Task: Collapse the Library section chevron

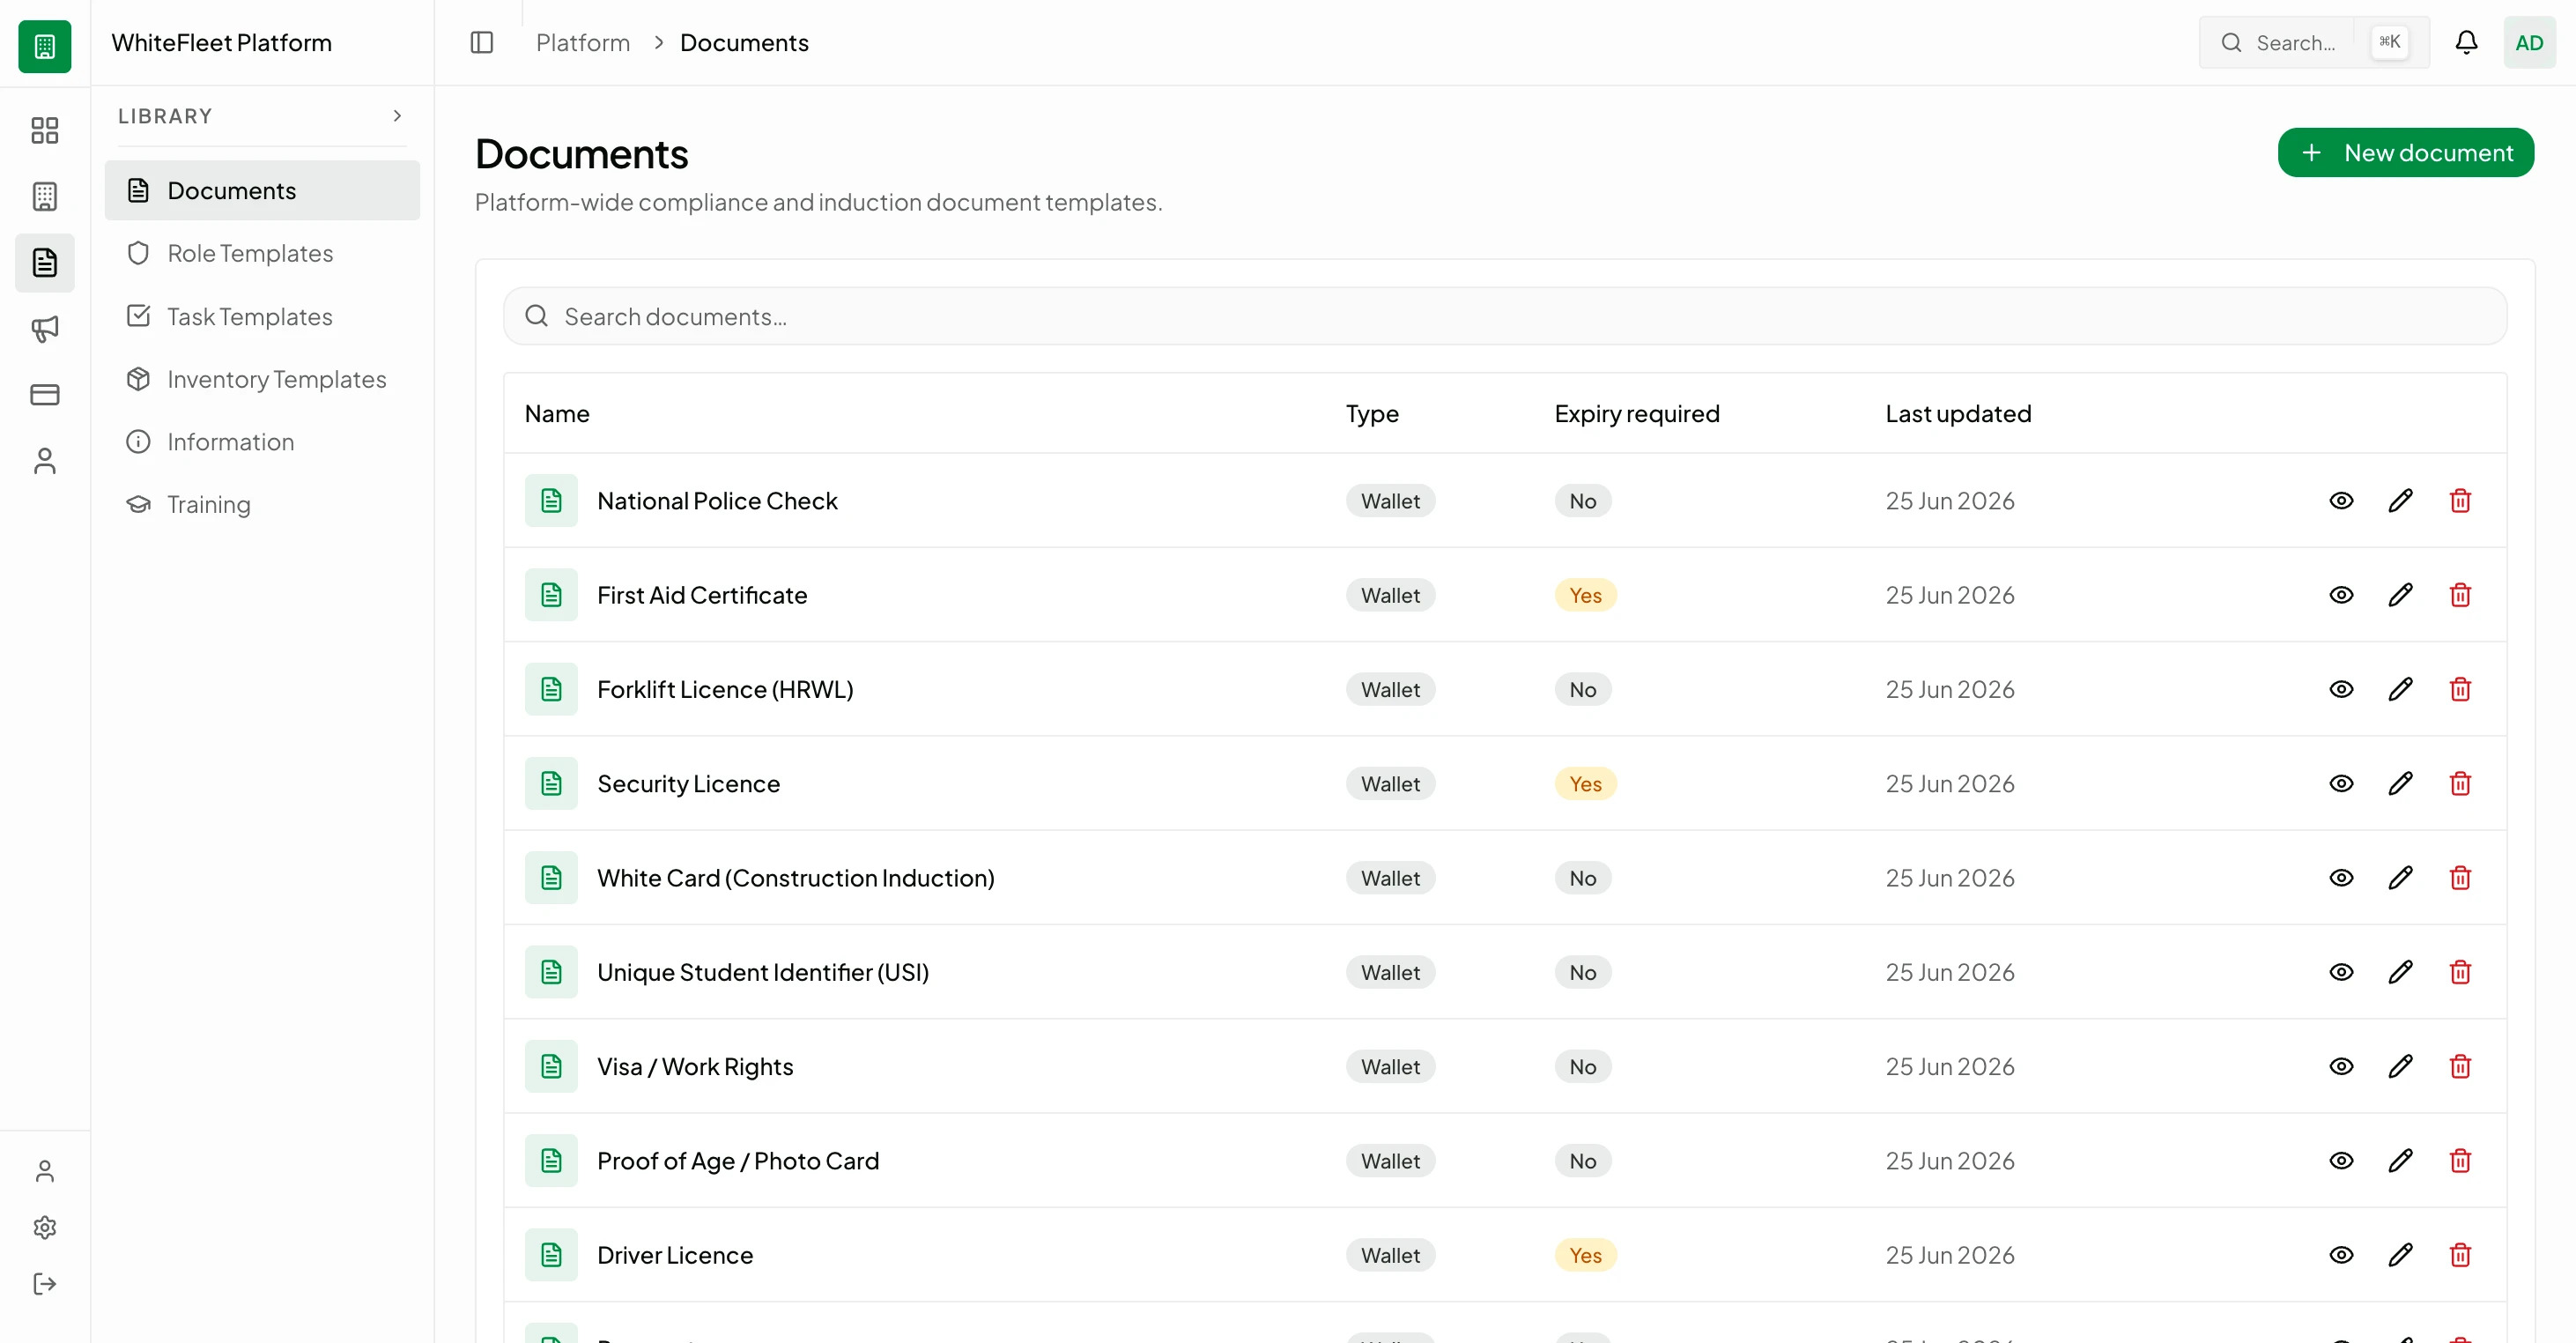Action: [x=397, y=116]
